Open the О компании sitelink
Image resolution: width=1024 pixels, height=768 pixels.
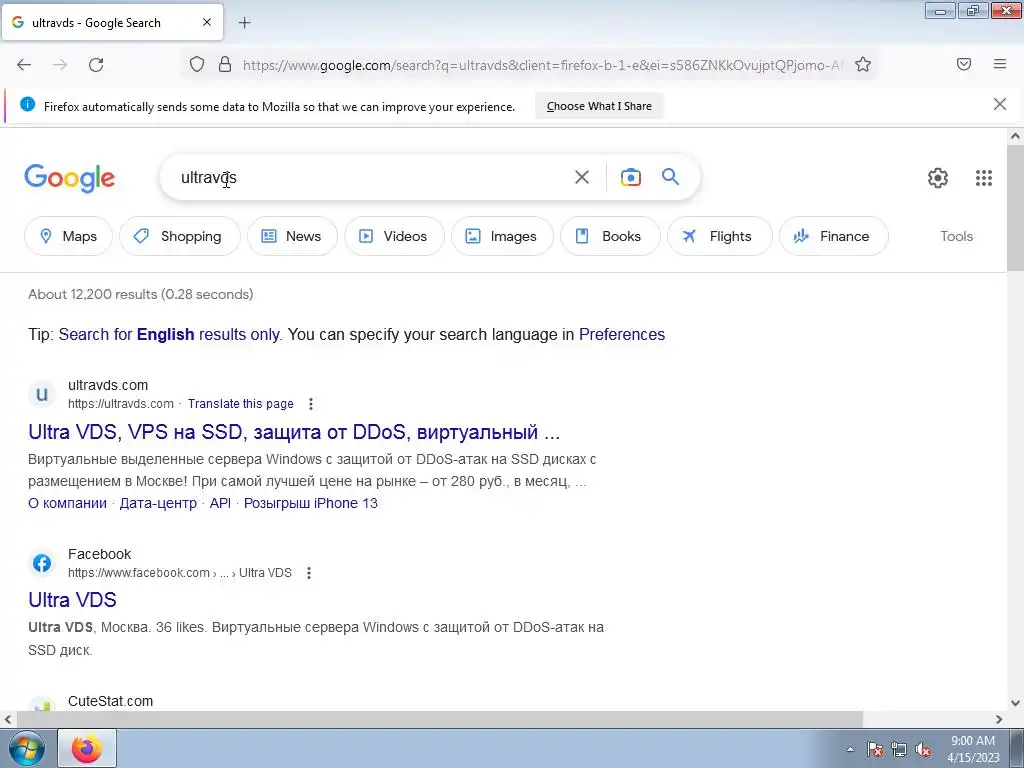[x=67, y=503]
